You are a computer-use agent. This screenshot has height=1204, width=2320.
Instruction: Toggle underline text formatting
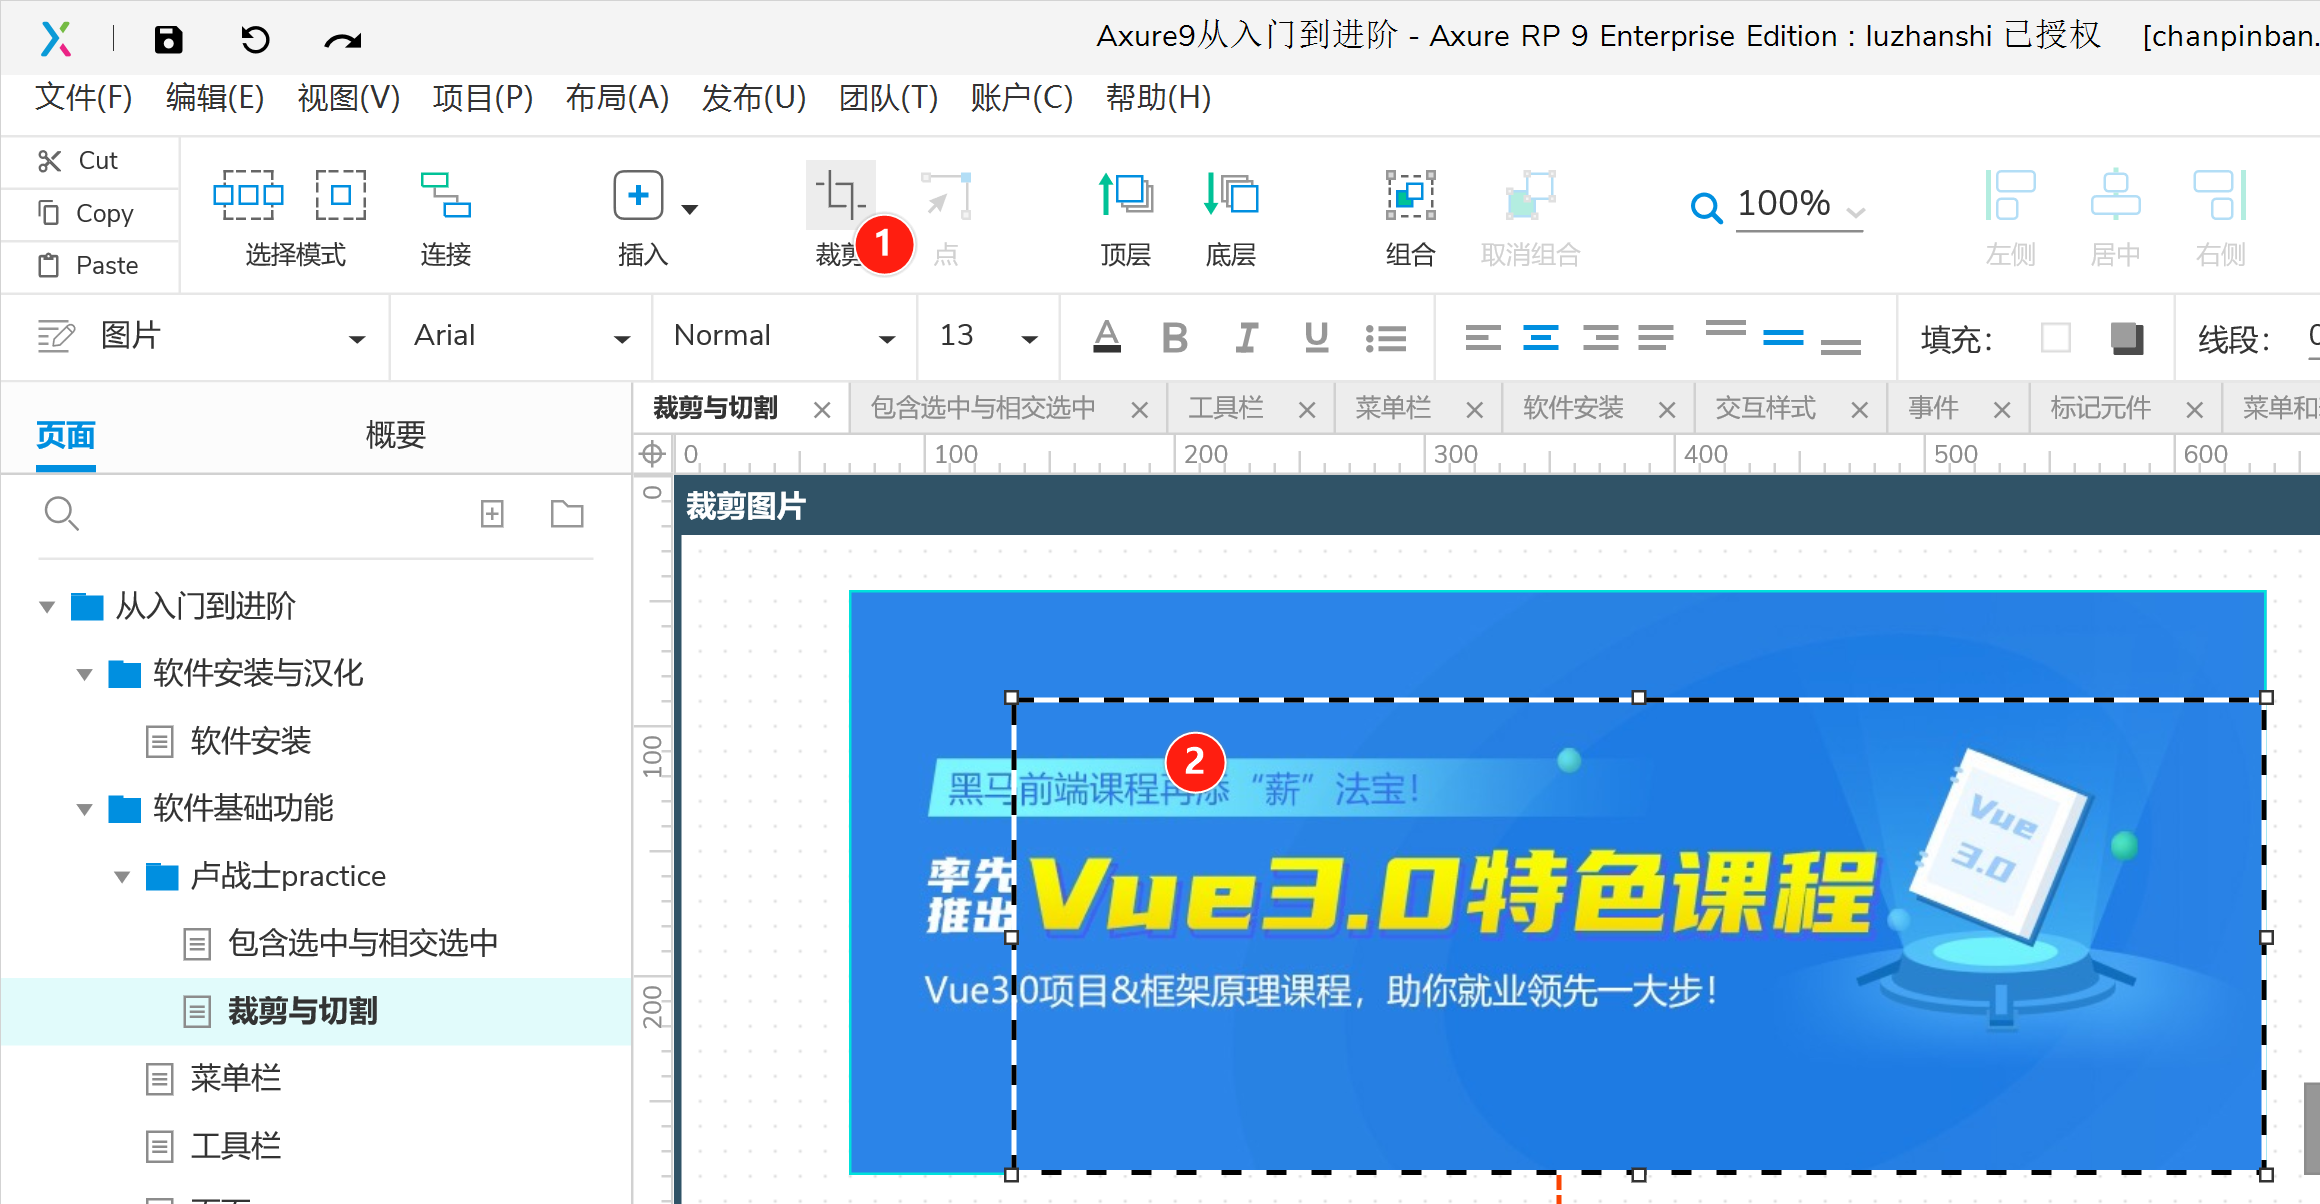1316,338
